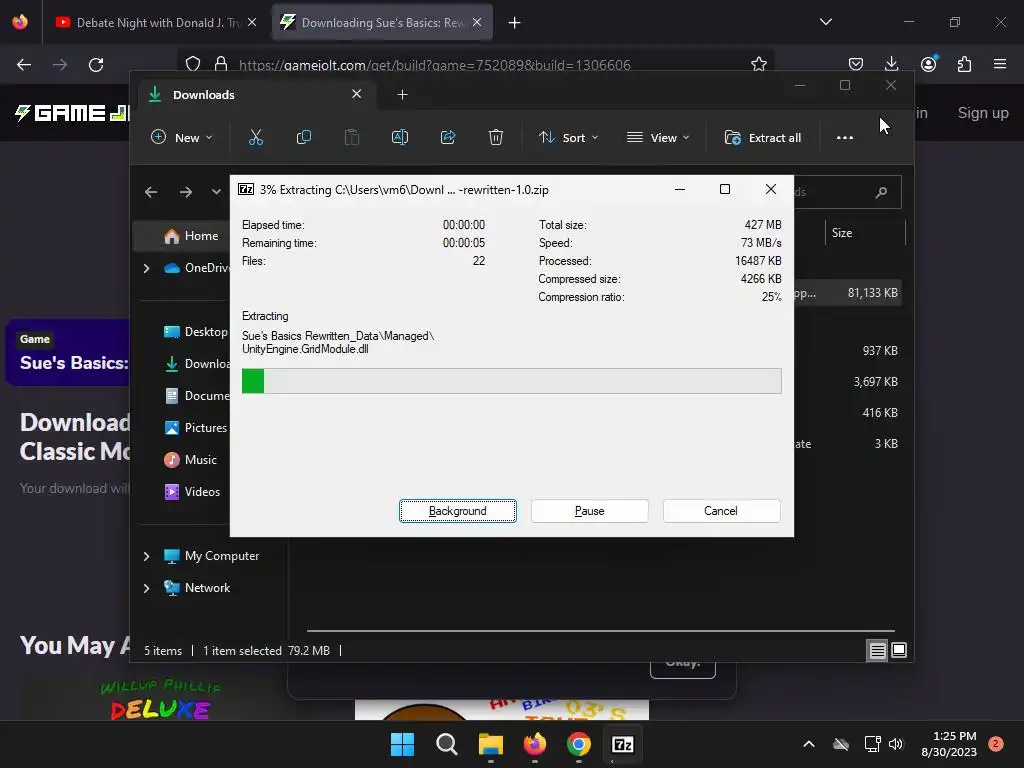Select the Downloads Explorer tab
The image size is (1024, 768).
point(255,95)
